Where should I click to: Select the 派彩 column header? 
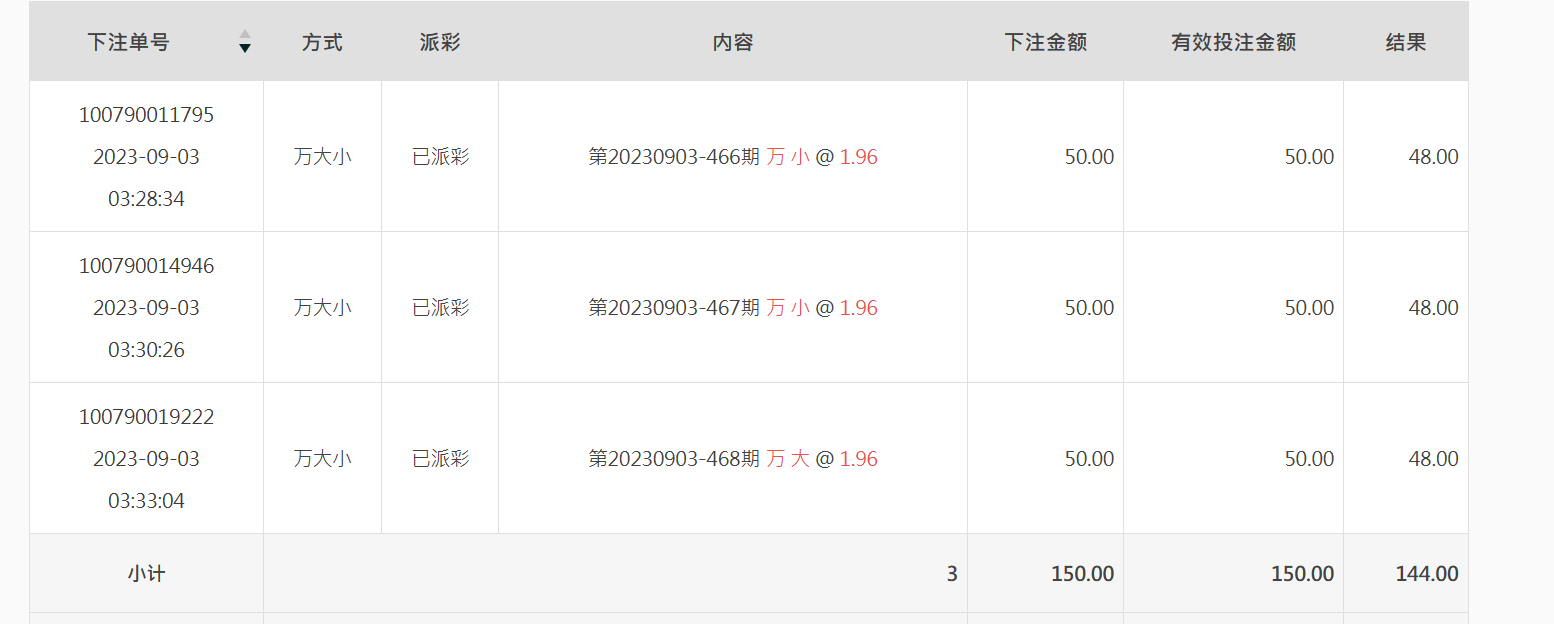pyautogui.click(x=440, y=42)
